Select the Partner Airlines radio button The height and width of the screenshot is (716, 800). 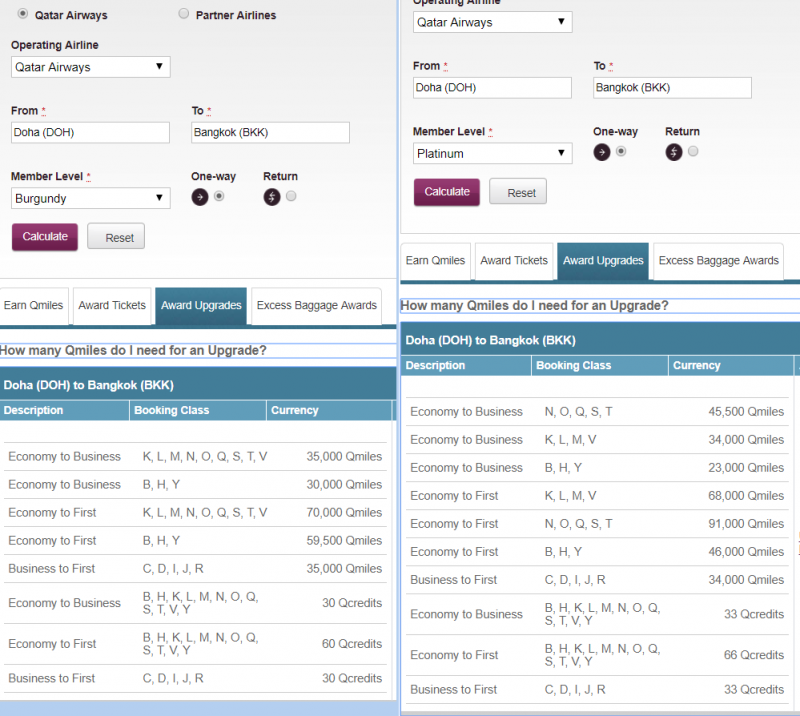coord(184,14)
